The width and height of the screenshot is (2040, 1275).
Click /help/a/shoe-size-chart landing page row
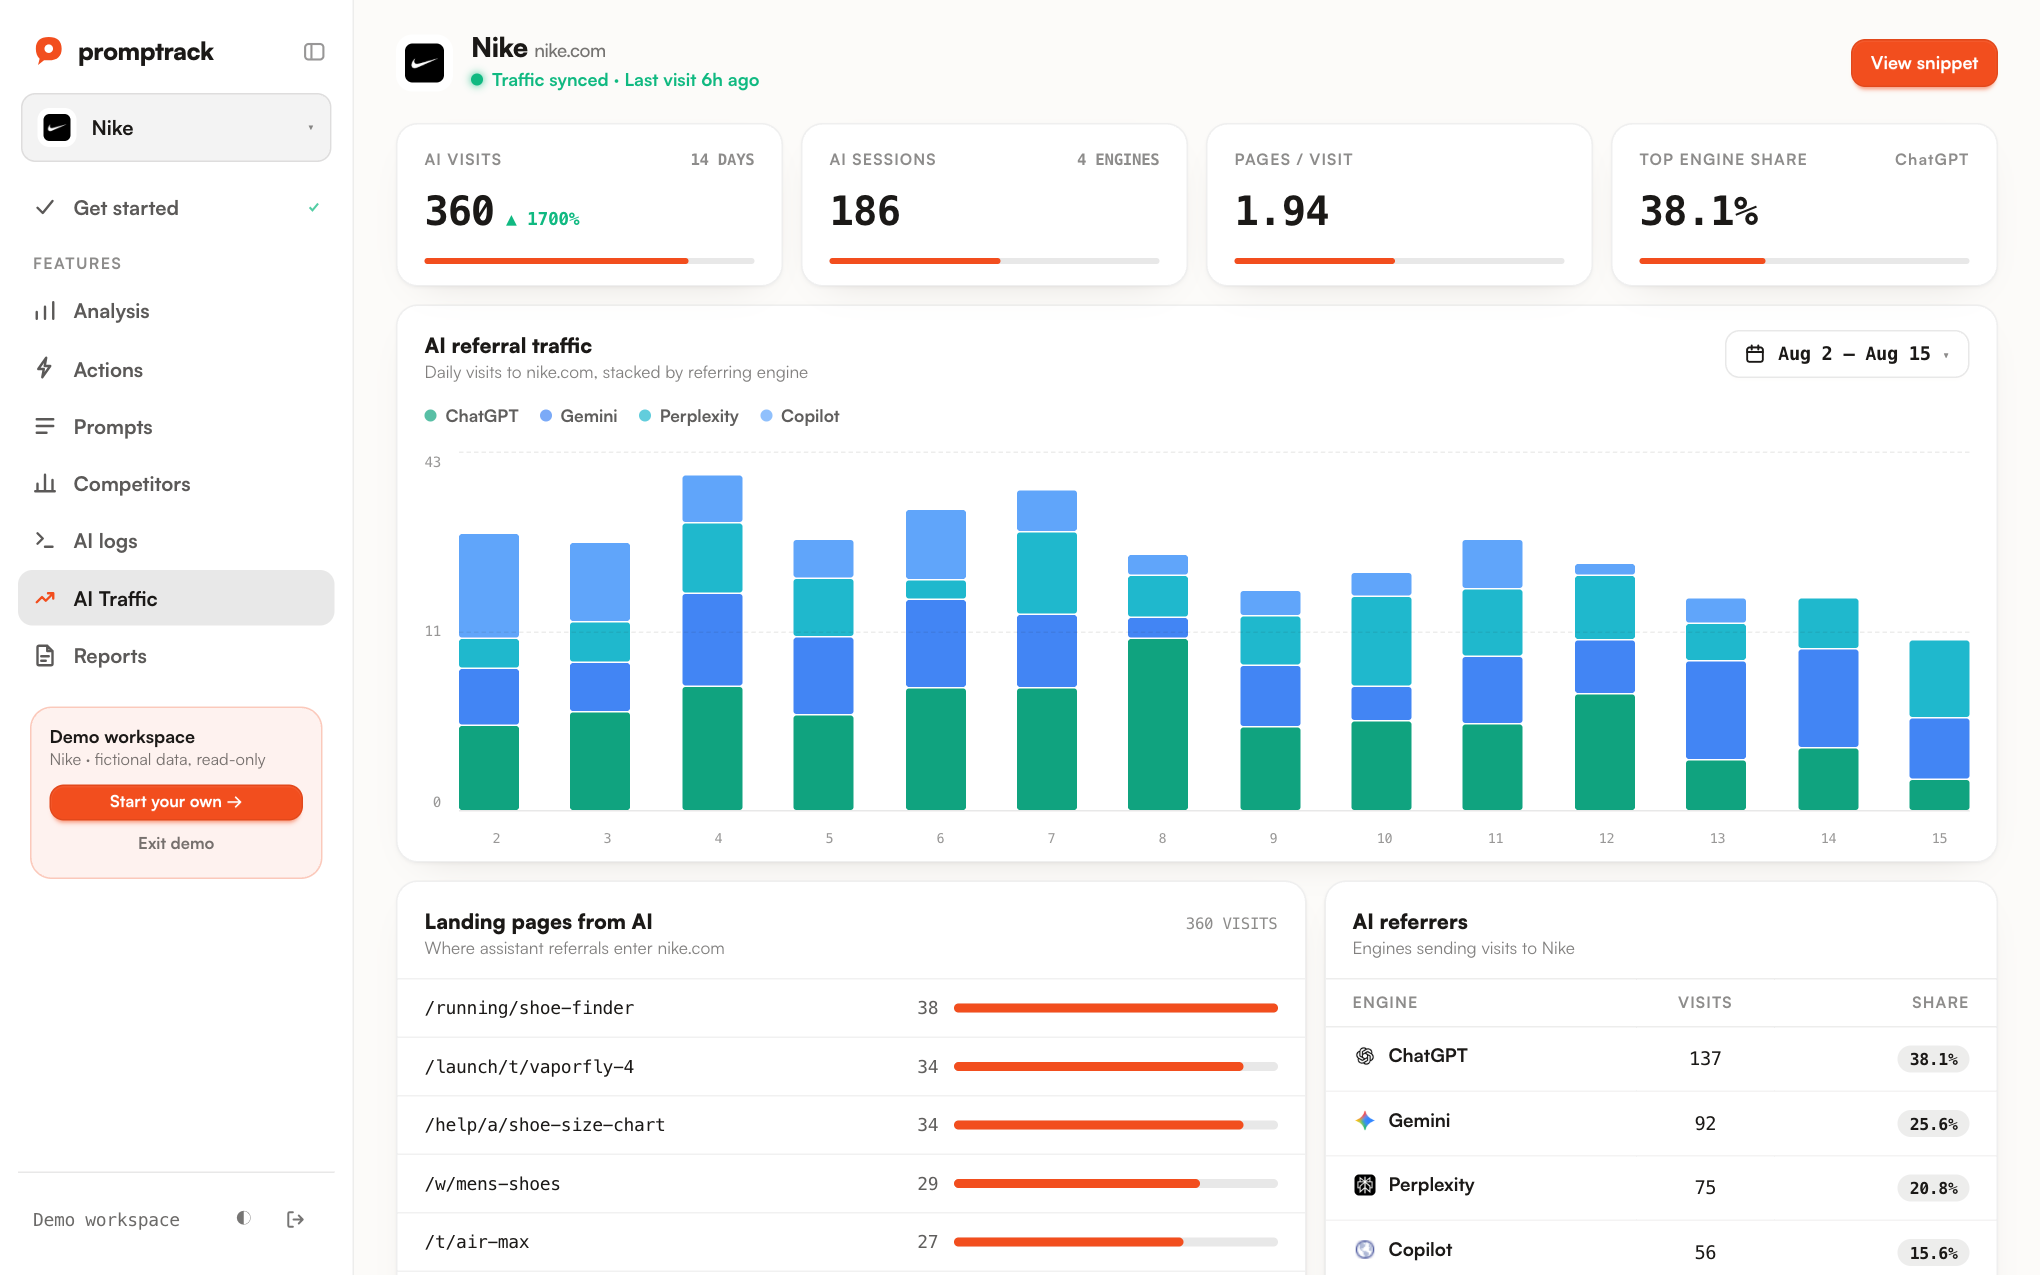coord(851,1125)
